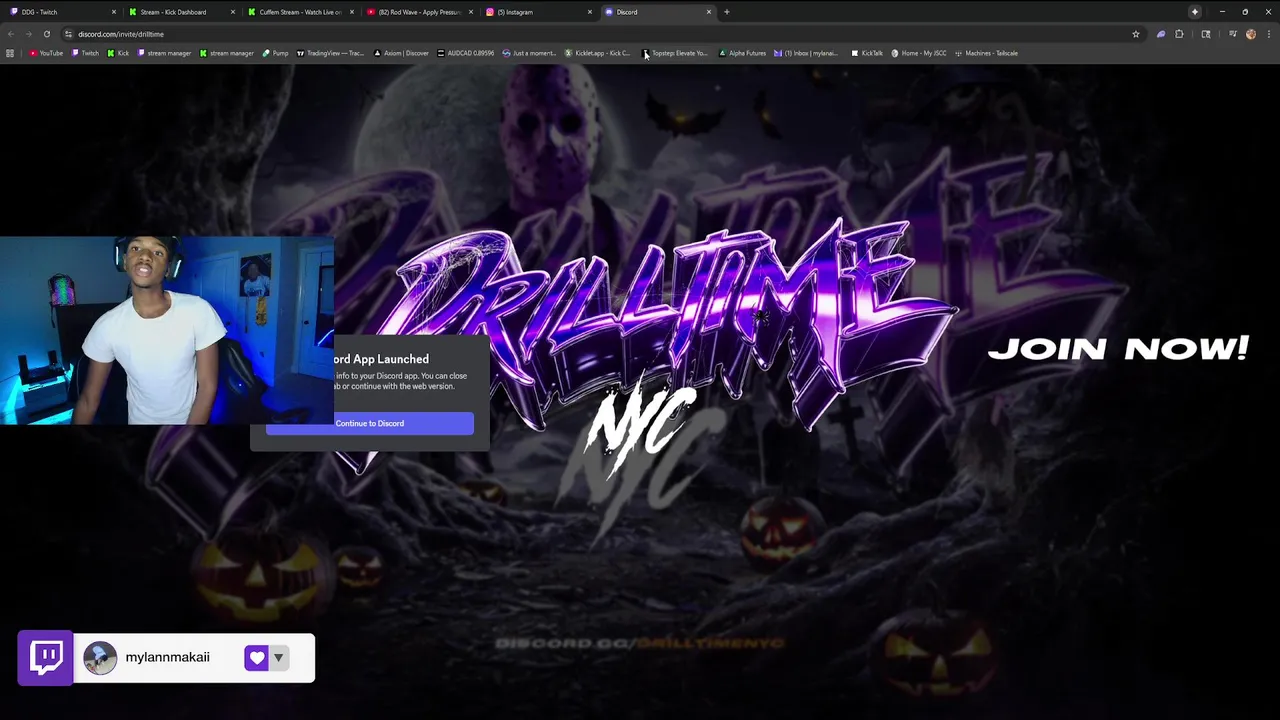Expand the arrow next to the heart icon
The height and width of the screenshot is (720, 1280).
[x=278, y=657]
